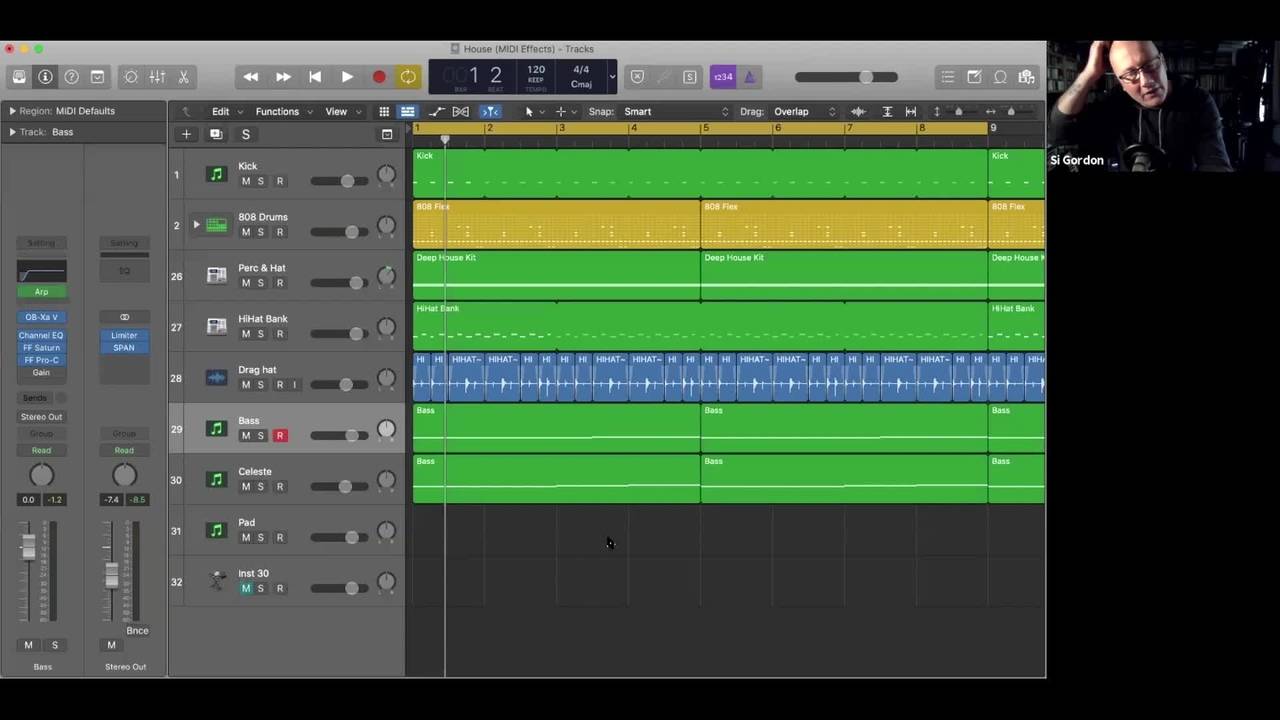Toggle Replace mode icon in control bar
1280x720 pixels.
tap(637, 77)
